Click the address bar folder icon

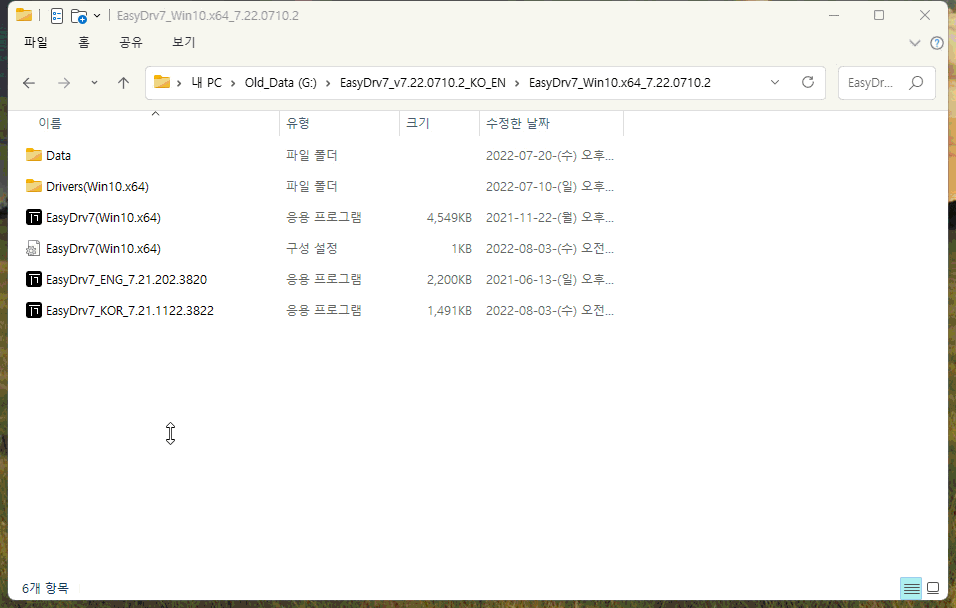tap(162, 82)
